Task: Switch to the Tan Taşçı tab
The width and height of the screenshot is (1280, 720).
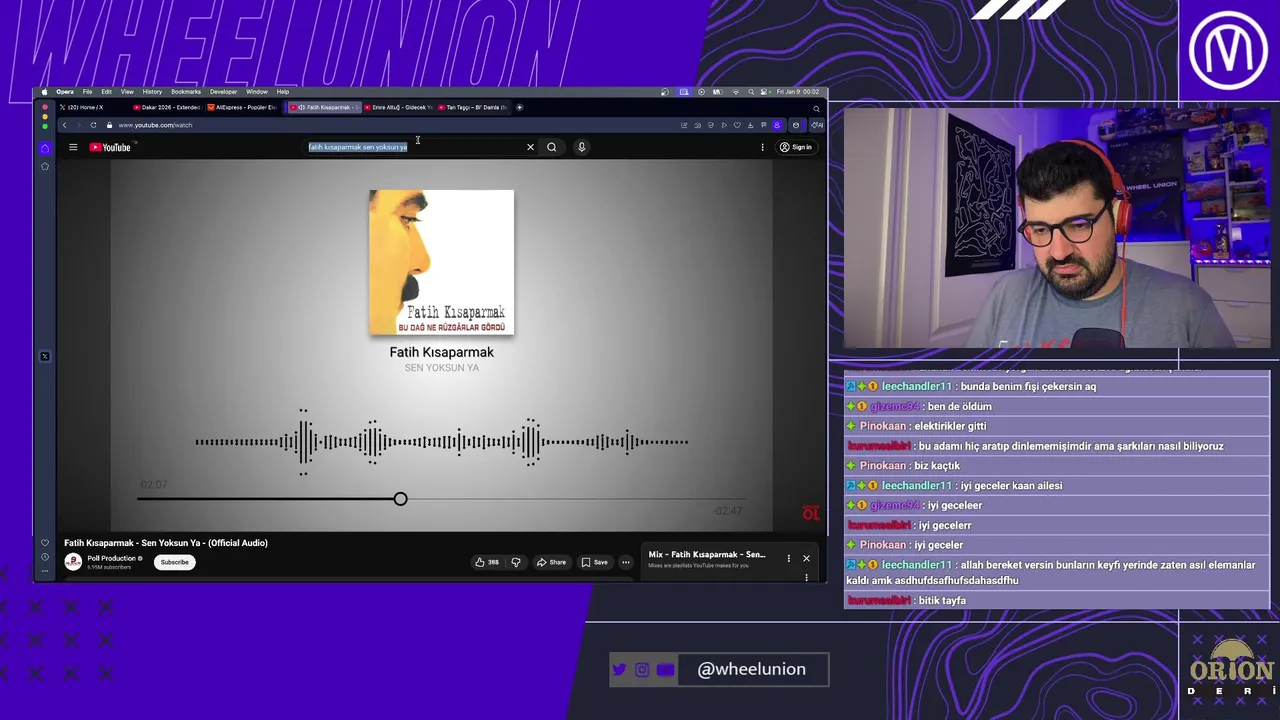Action: click(474, 107)
